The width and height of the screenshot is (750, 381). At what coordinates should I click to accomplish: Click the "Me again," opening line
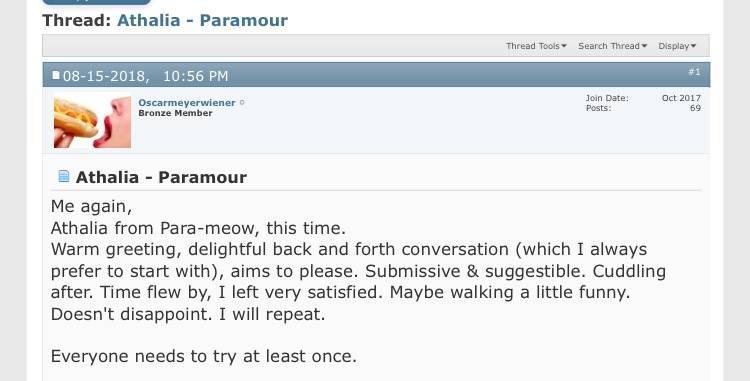click(x=91, y=207)
